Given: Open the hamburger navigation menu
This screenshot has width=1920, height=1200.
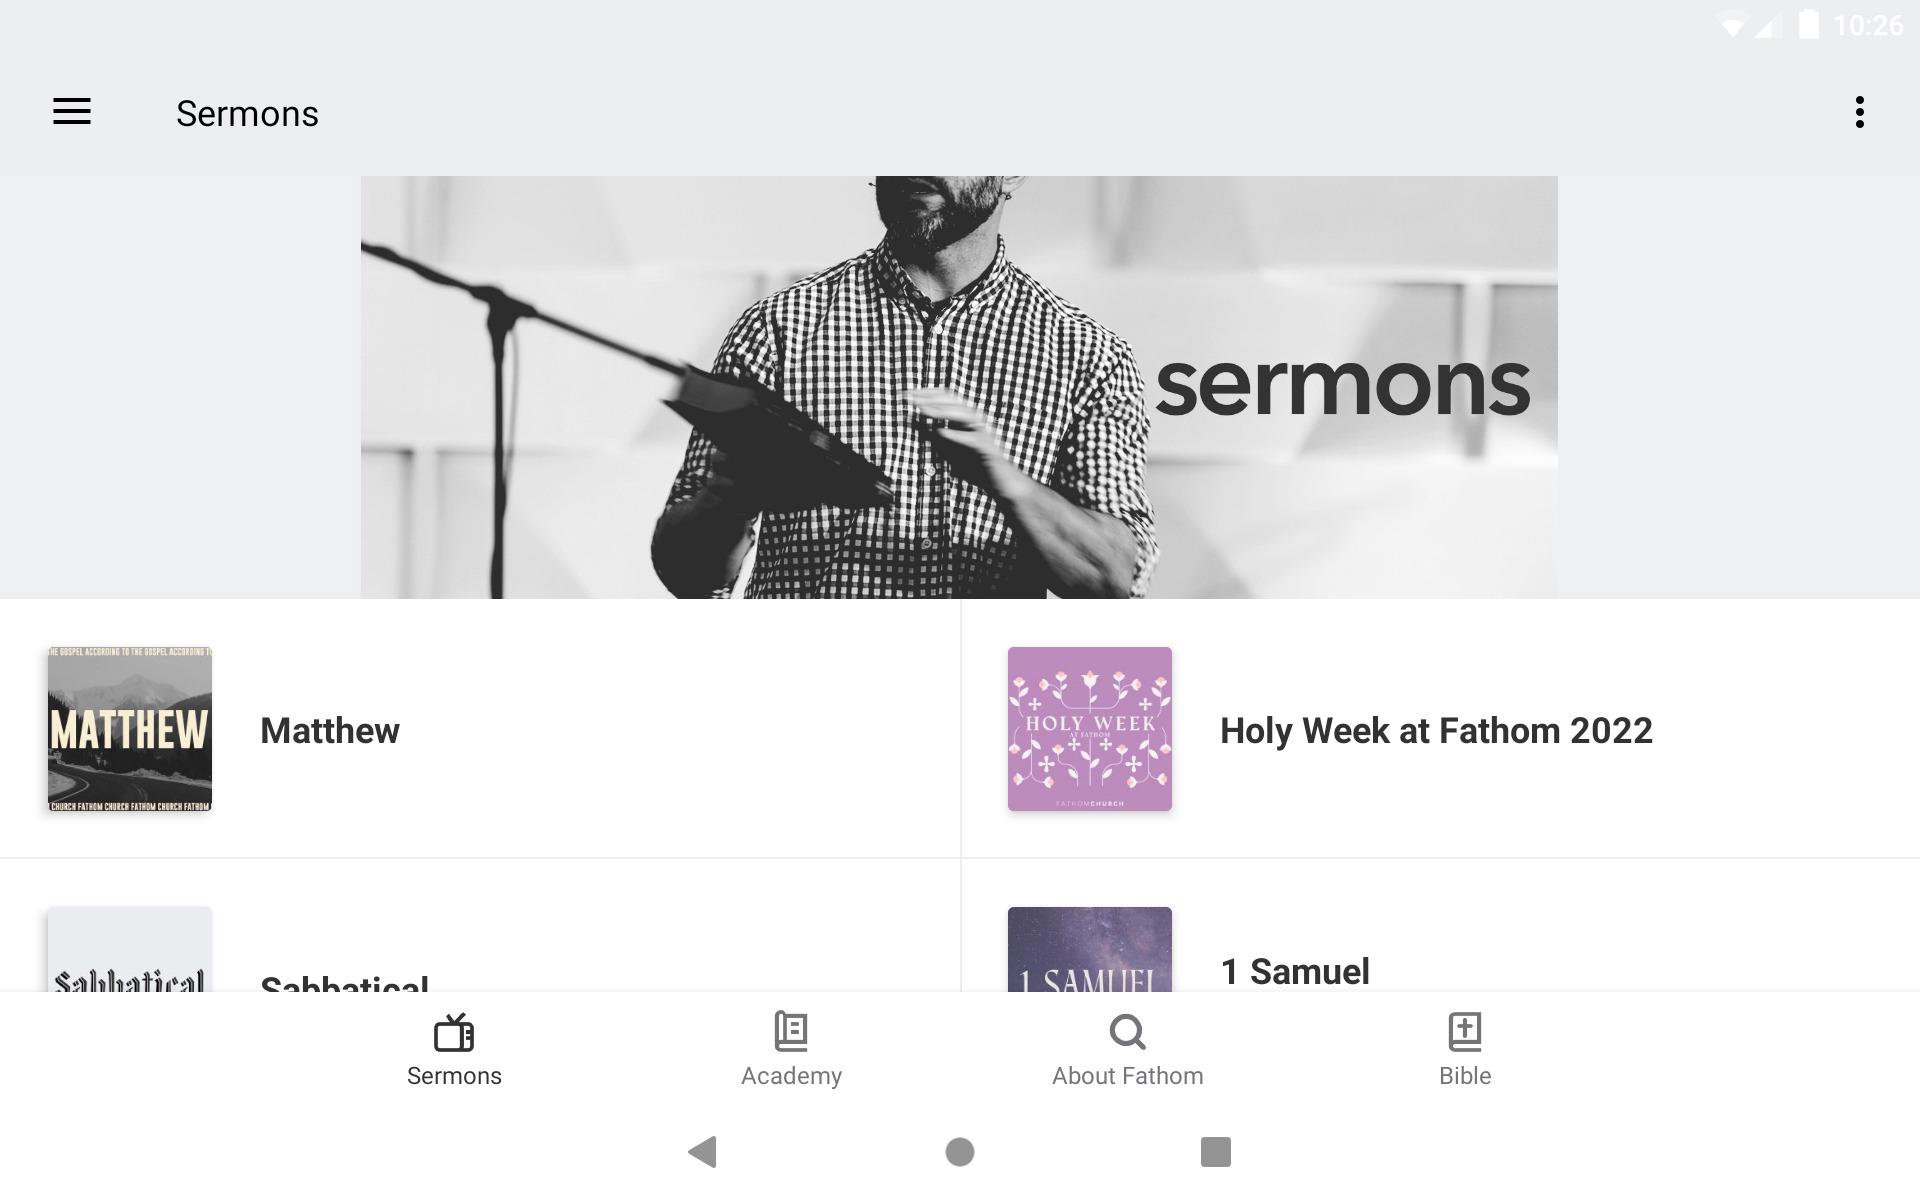Looking at the screenshot, I should point(72,112).
